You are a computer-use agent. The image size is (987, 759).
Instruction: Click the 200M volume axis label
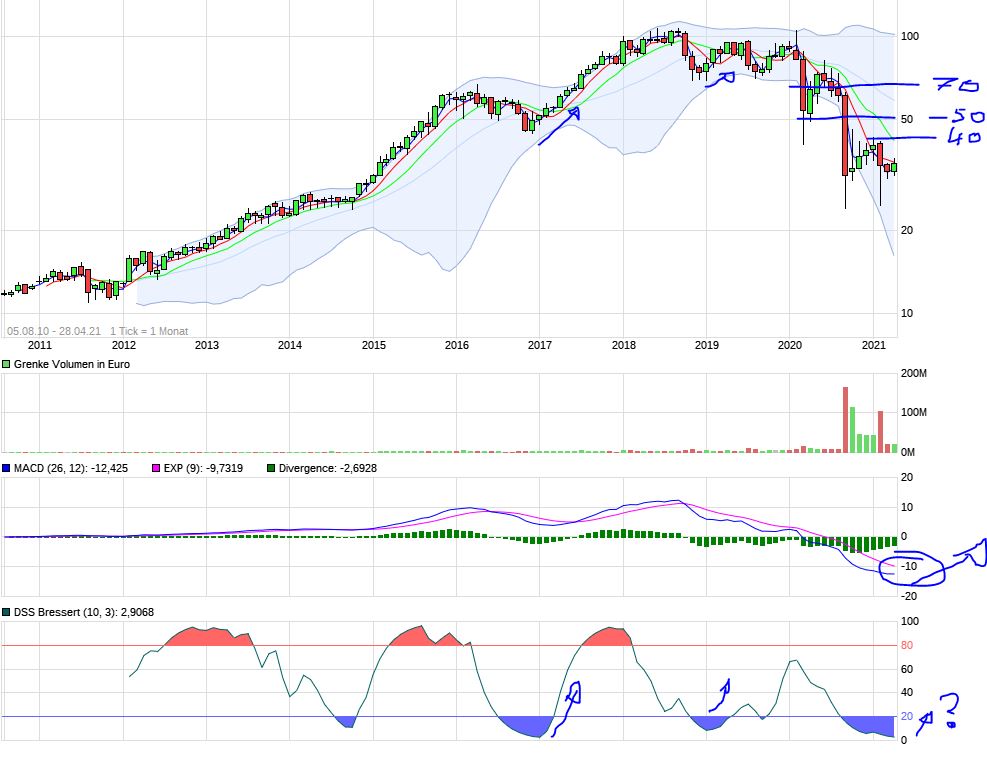tap(914, 373)
